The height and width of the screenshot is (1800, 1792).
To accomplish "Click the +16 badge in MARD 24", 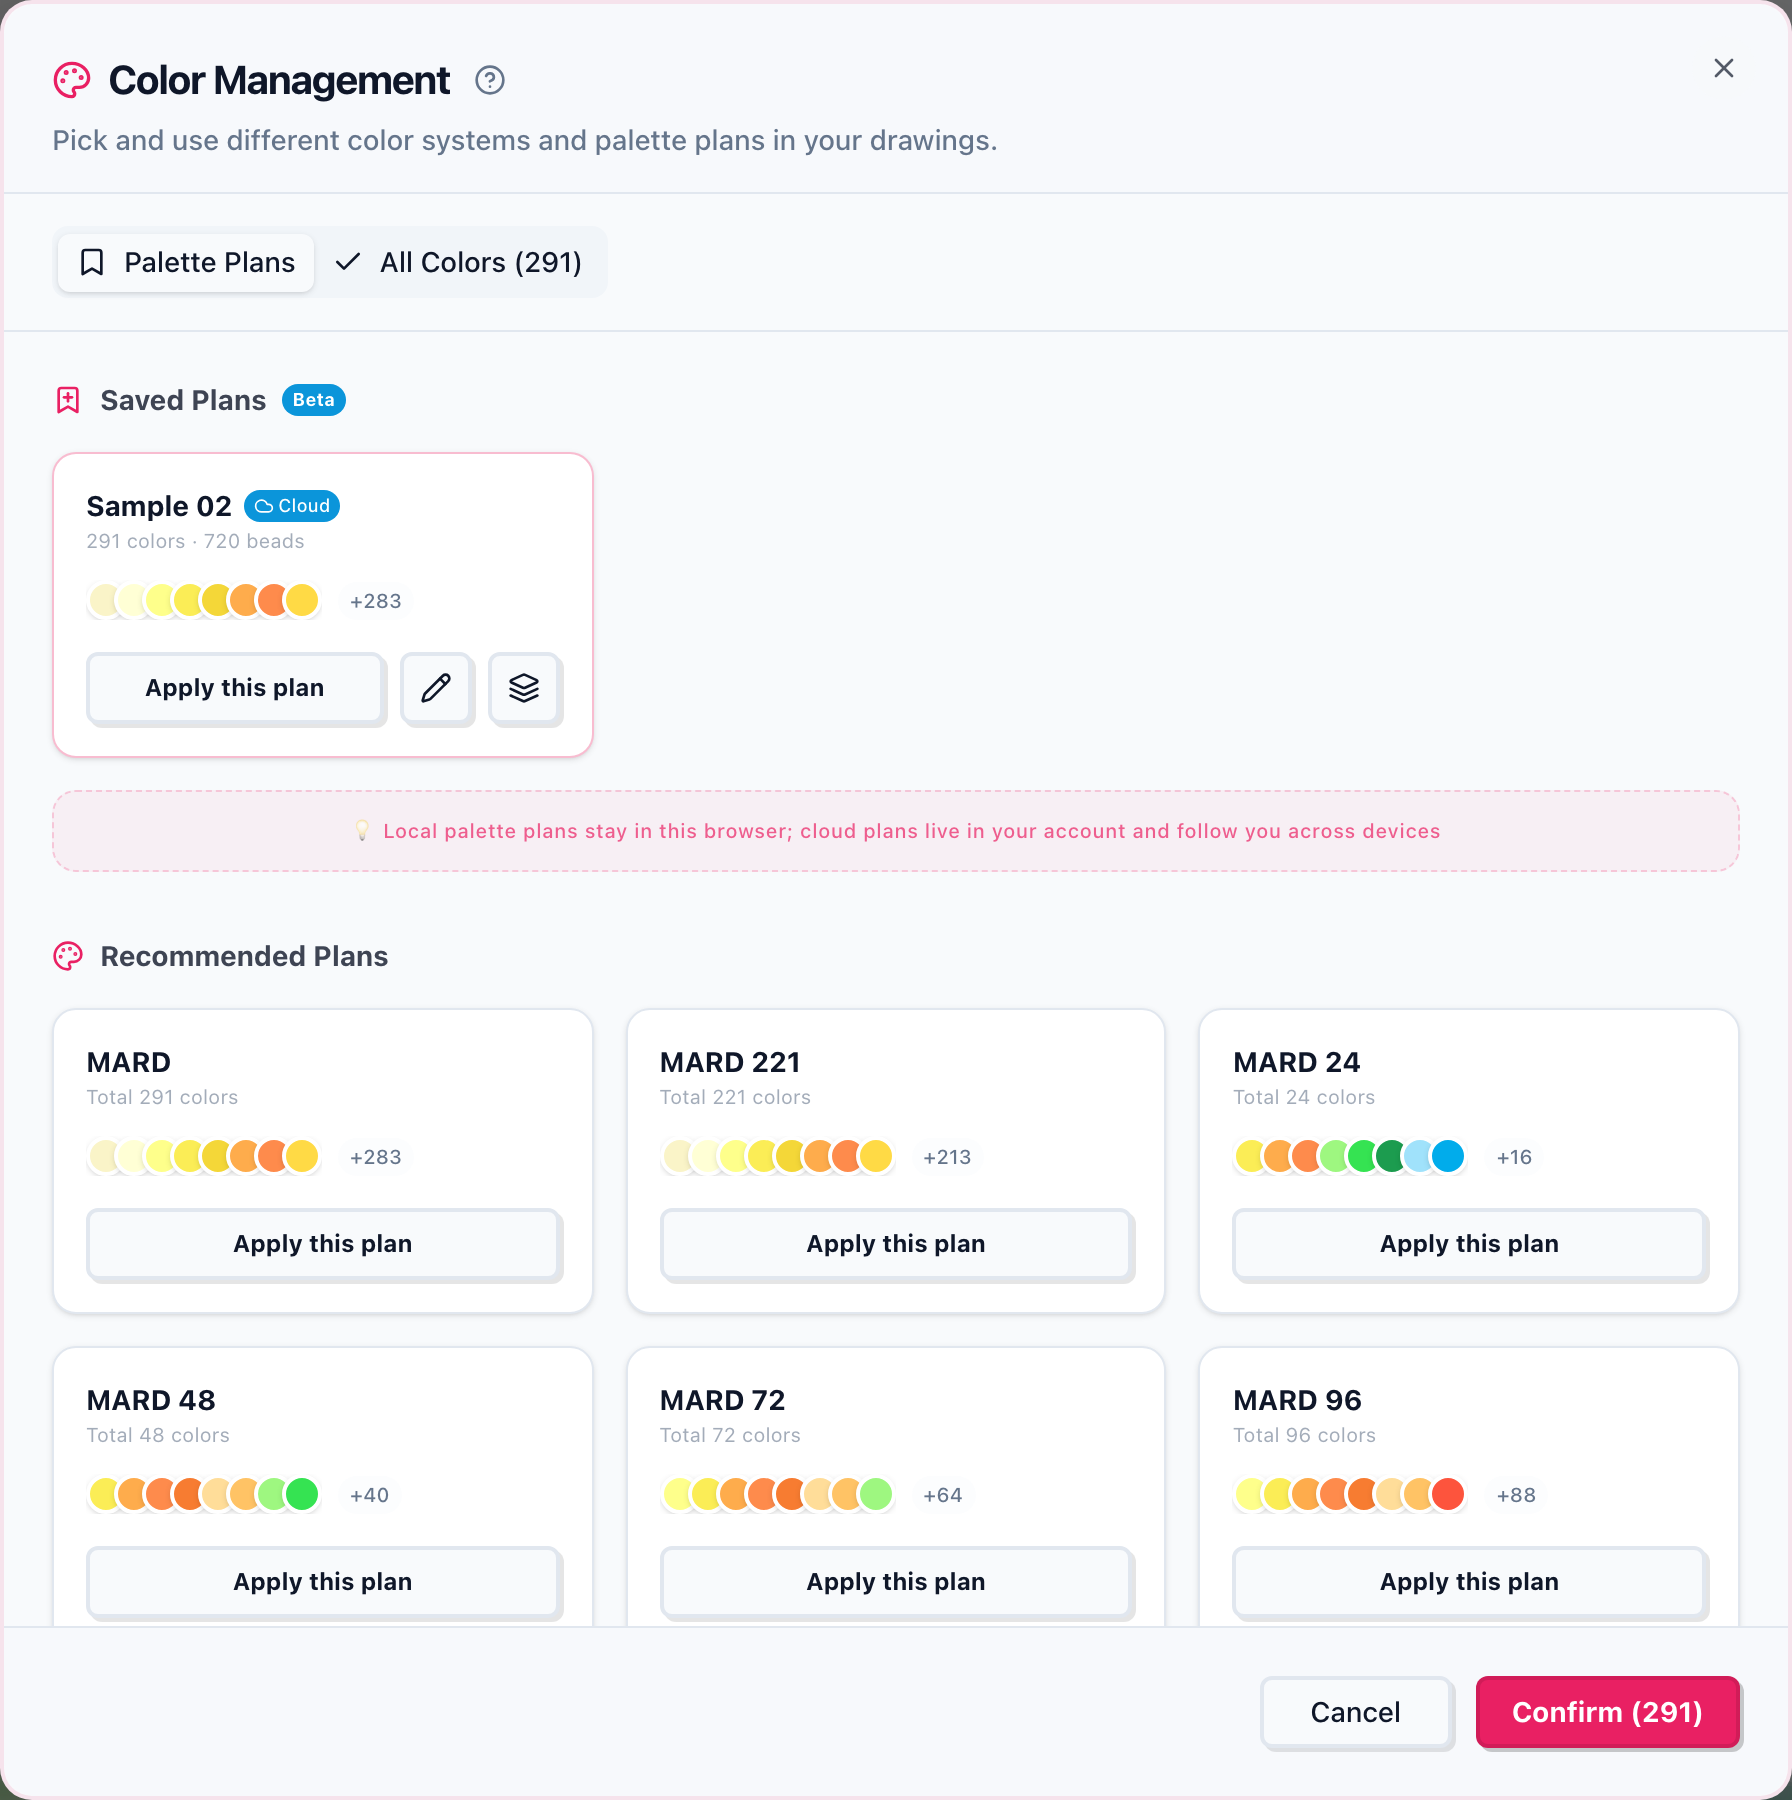I will [x=1514, y=1157].
